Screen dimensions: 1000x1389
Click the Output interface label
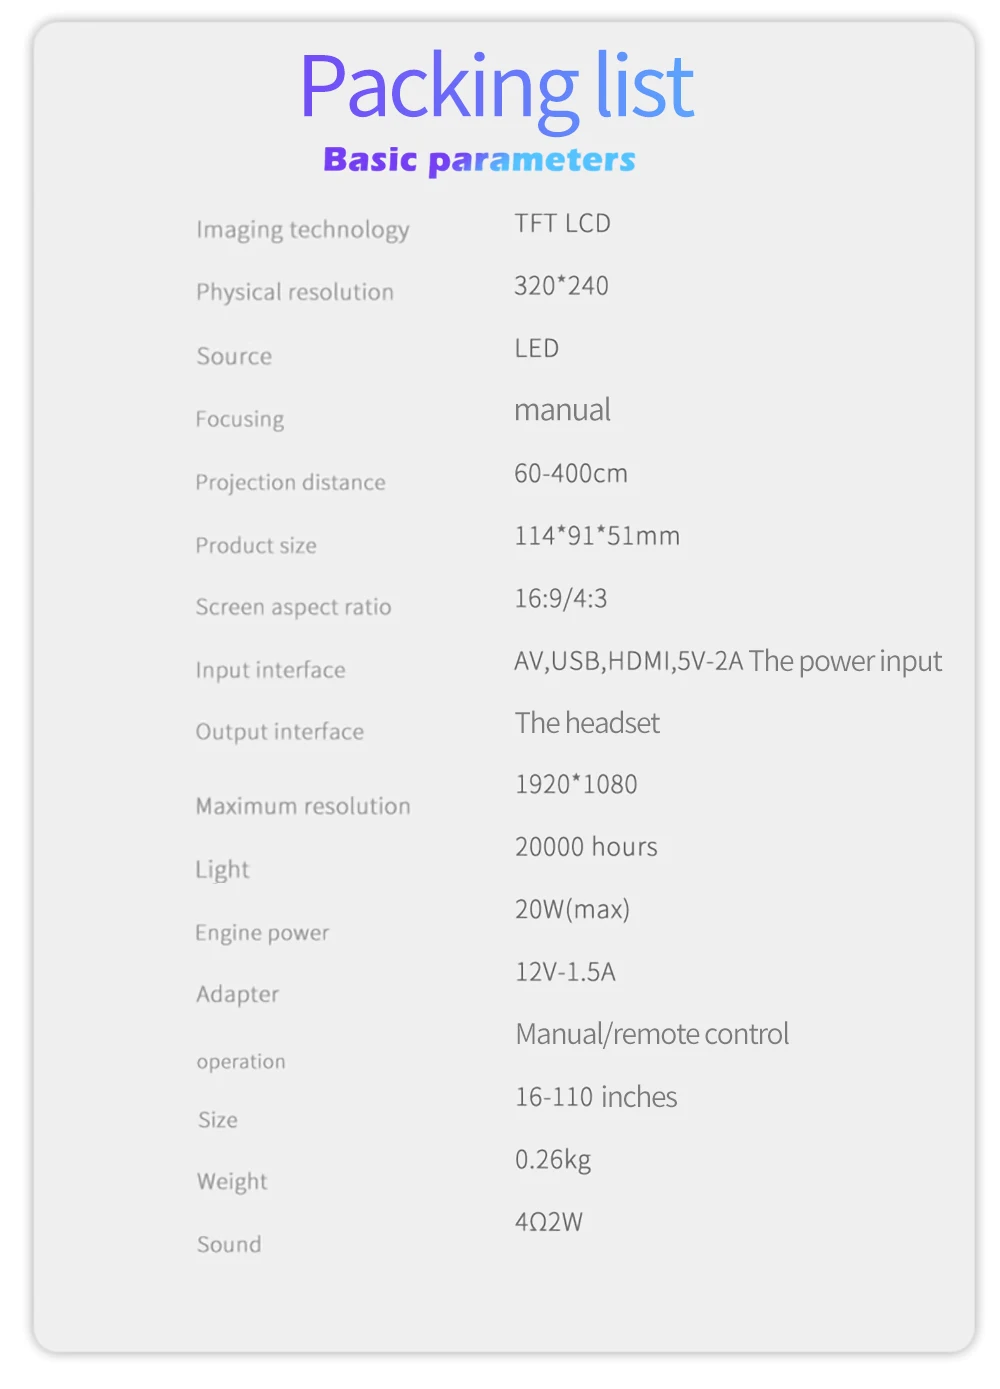coord(280,732)
